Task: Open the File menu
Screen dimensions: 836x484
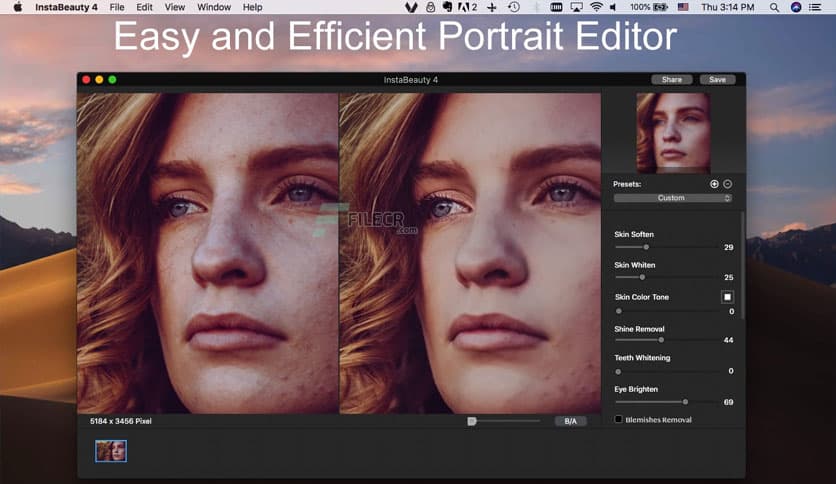Action: click(x=117, y=7)
